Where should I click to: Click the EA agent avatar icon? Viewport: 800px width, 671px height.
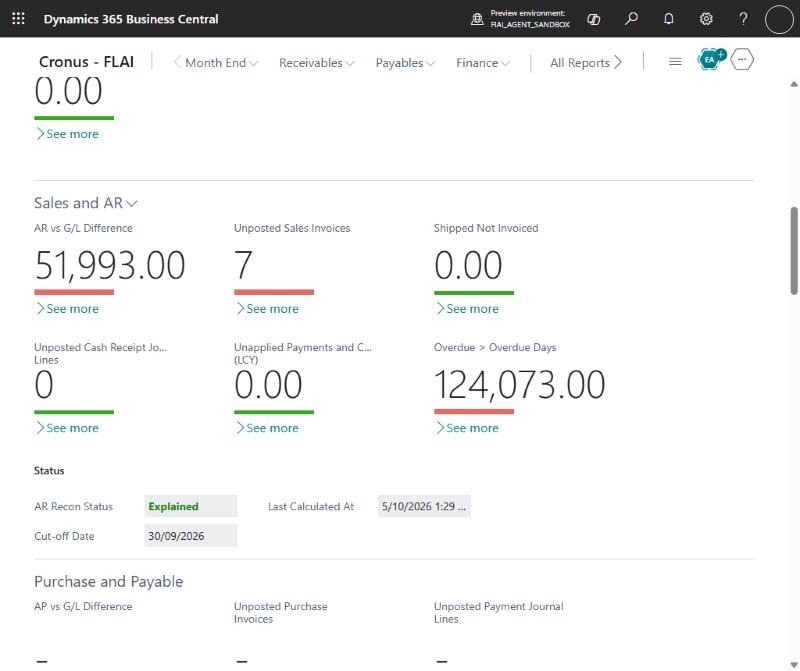pos(711,59)
